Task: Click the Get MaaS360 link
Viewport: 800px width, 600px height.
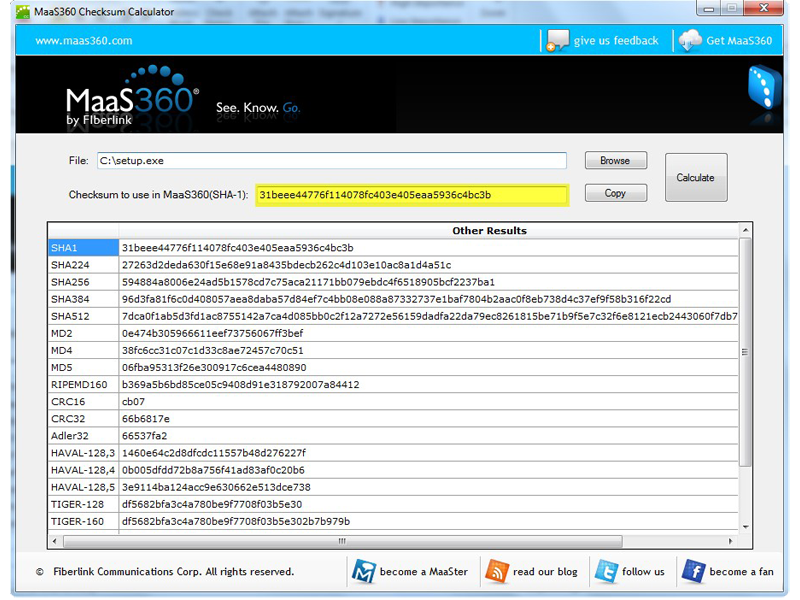Action: [739, 41]
